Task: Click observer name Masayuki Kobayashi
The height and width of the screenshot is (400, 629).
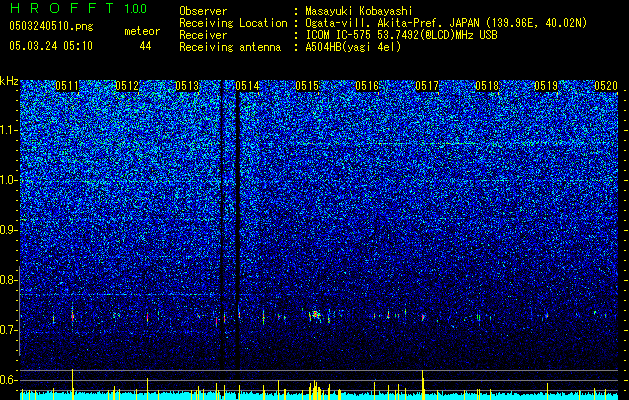Action: tap(359, 11)
